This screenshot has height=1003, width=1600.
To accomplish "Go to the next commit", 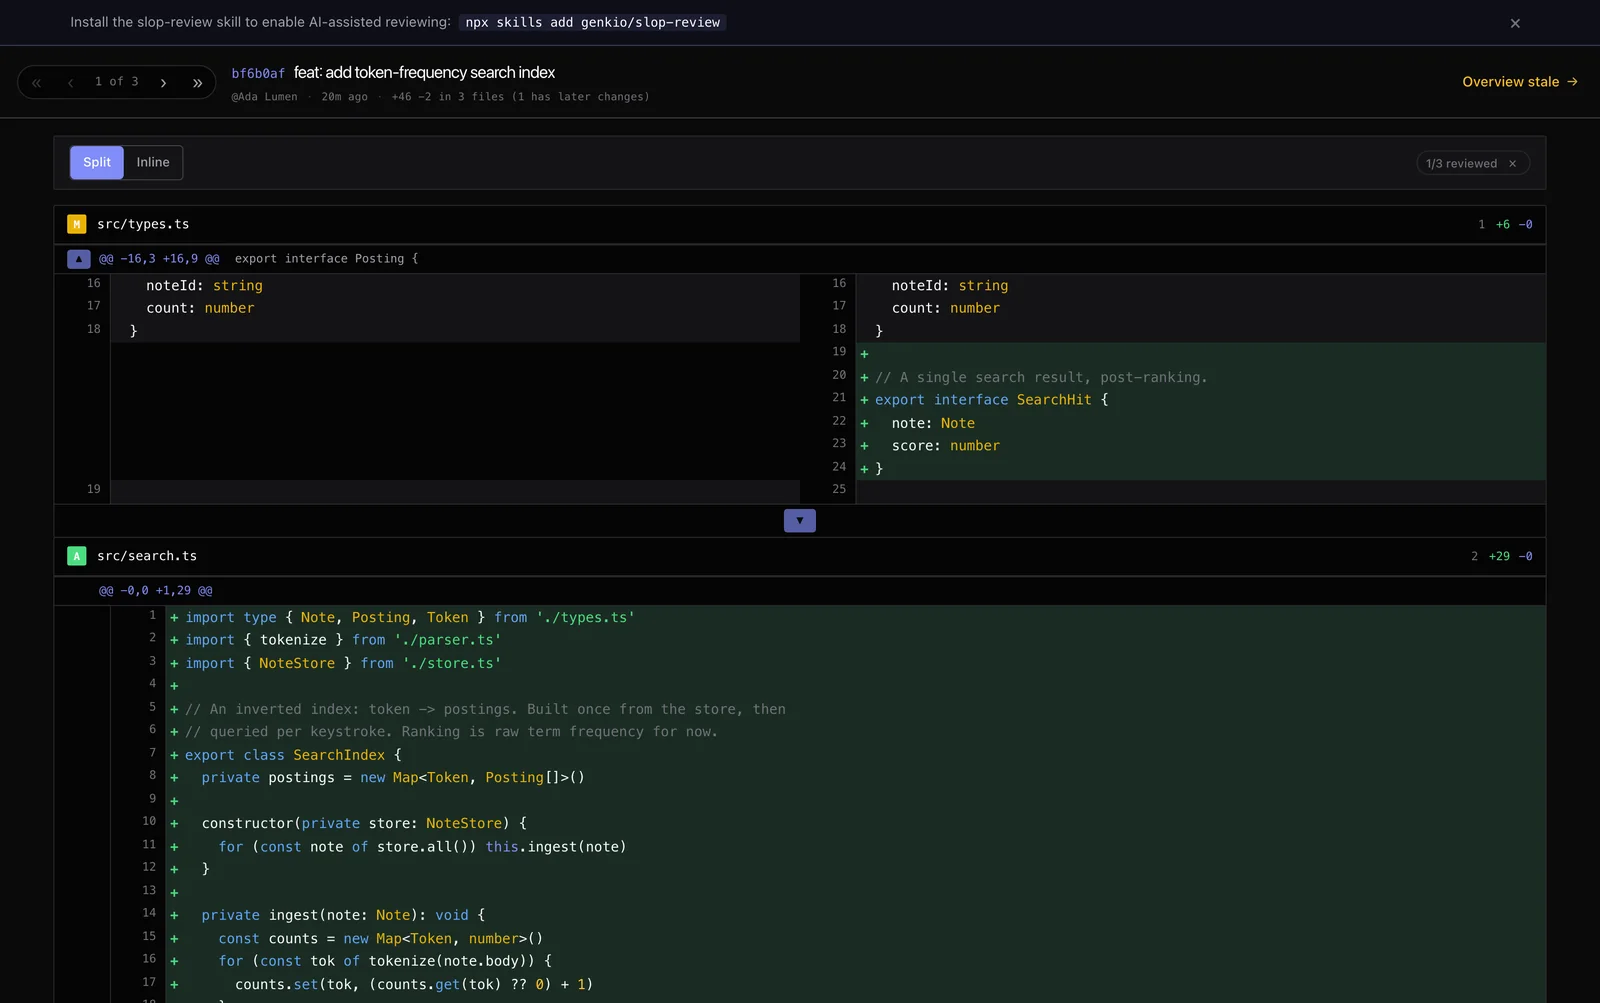I will pos(163,82).
